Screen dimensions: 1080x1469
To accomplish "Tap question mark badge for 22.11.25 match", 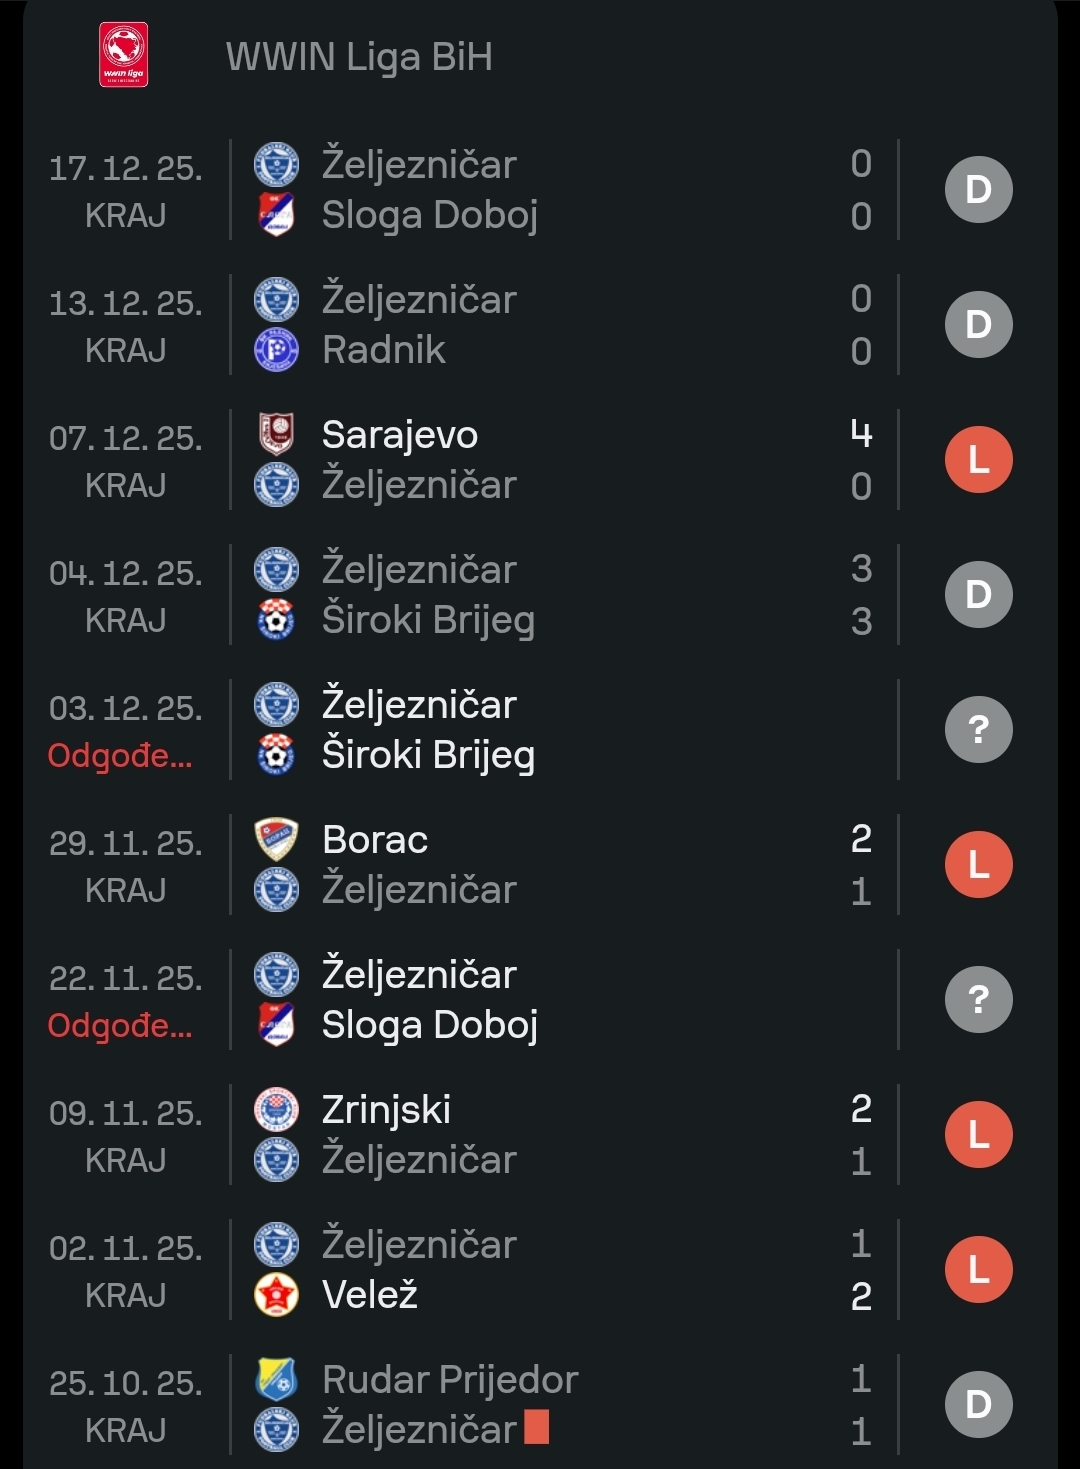I will 978,1000.
